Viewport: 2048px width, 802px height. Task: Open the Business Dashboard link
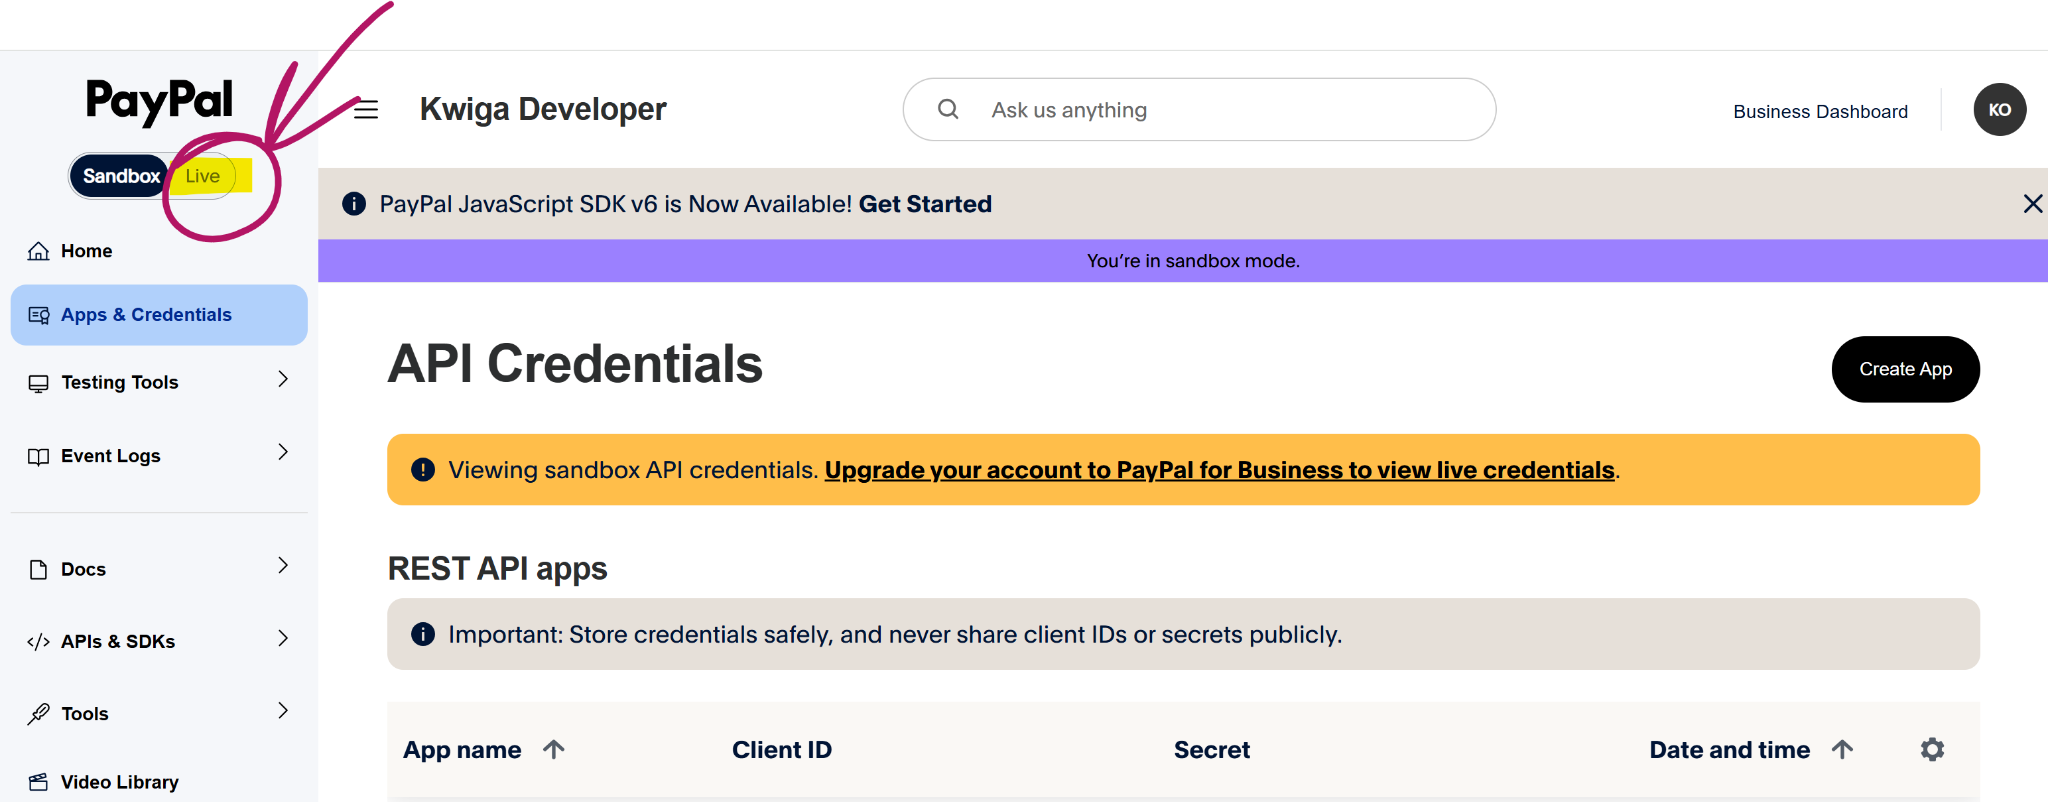pyautogui.click(x=1820, y=111)
